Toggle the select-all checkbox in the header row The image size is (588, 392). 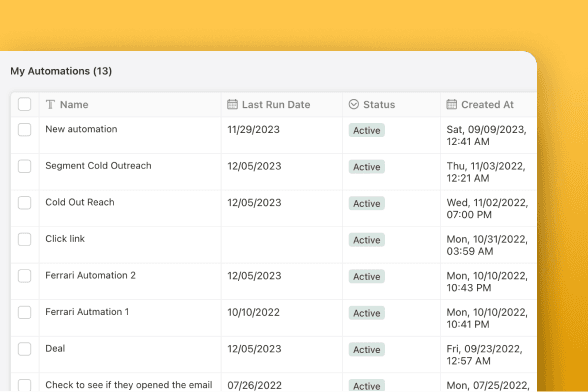pyautogui.click(x=25, y=104)
